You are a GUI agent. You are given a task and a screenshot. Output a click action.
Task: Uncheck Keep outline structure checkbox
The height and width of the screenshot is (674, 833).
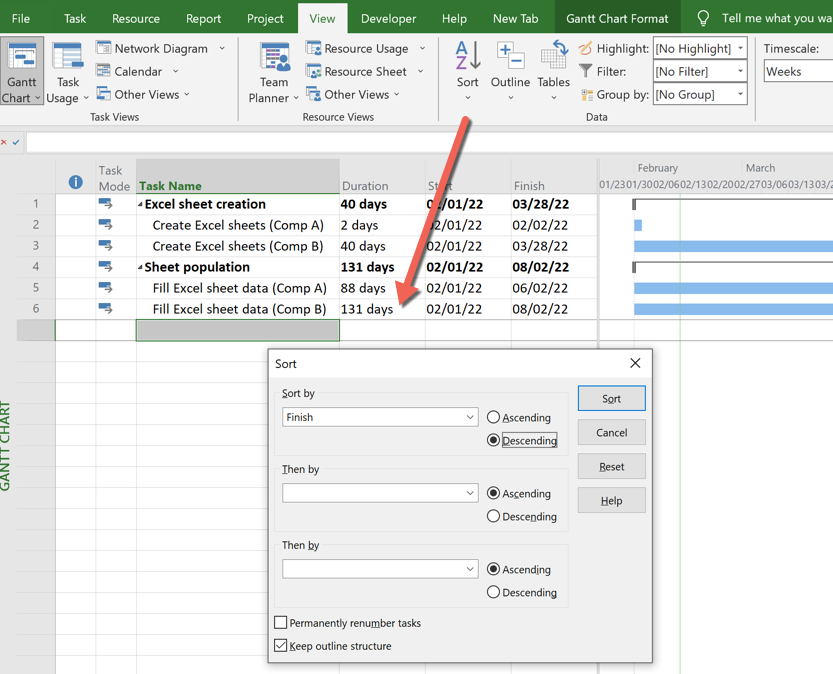pyautogui.click(x=280, y=646)
